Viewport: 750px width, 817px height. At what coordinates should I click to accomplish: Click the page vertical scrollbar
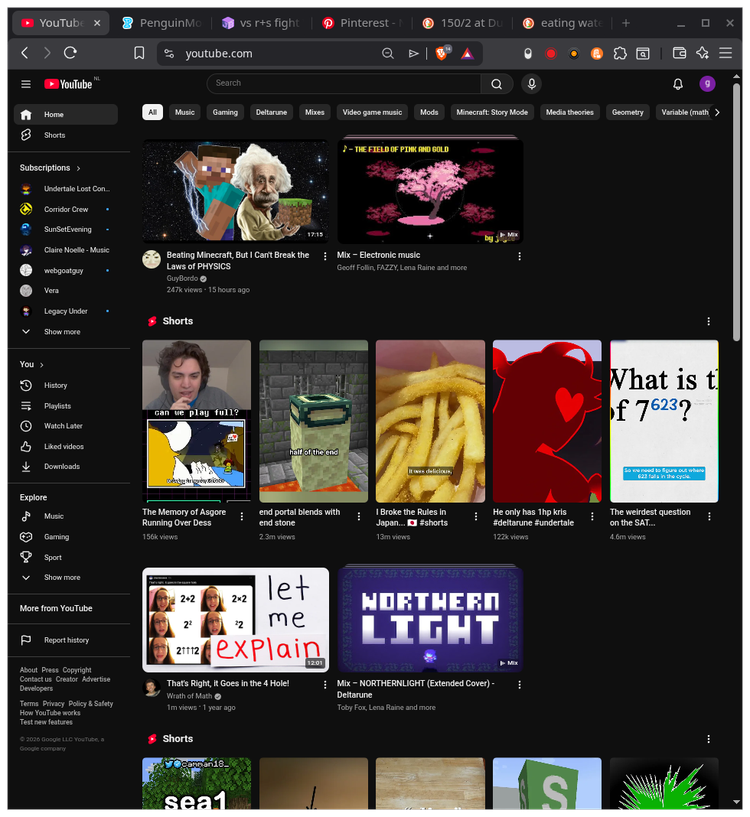tap(736, 211)
